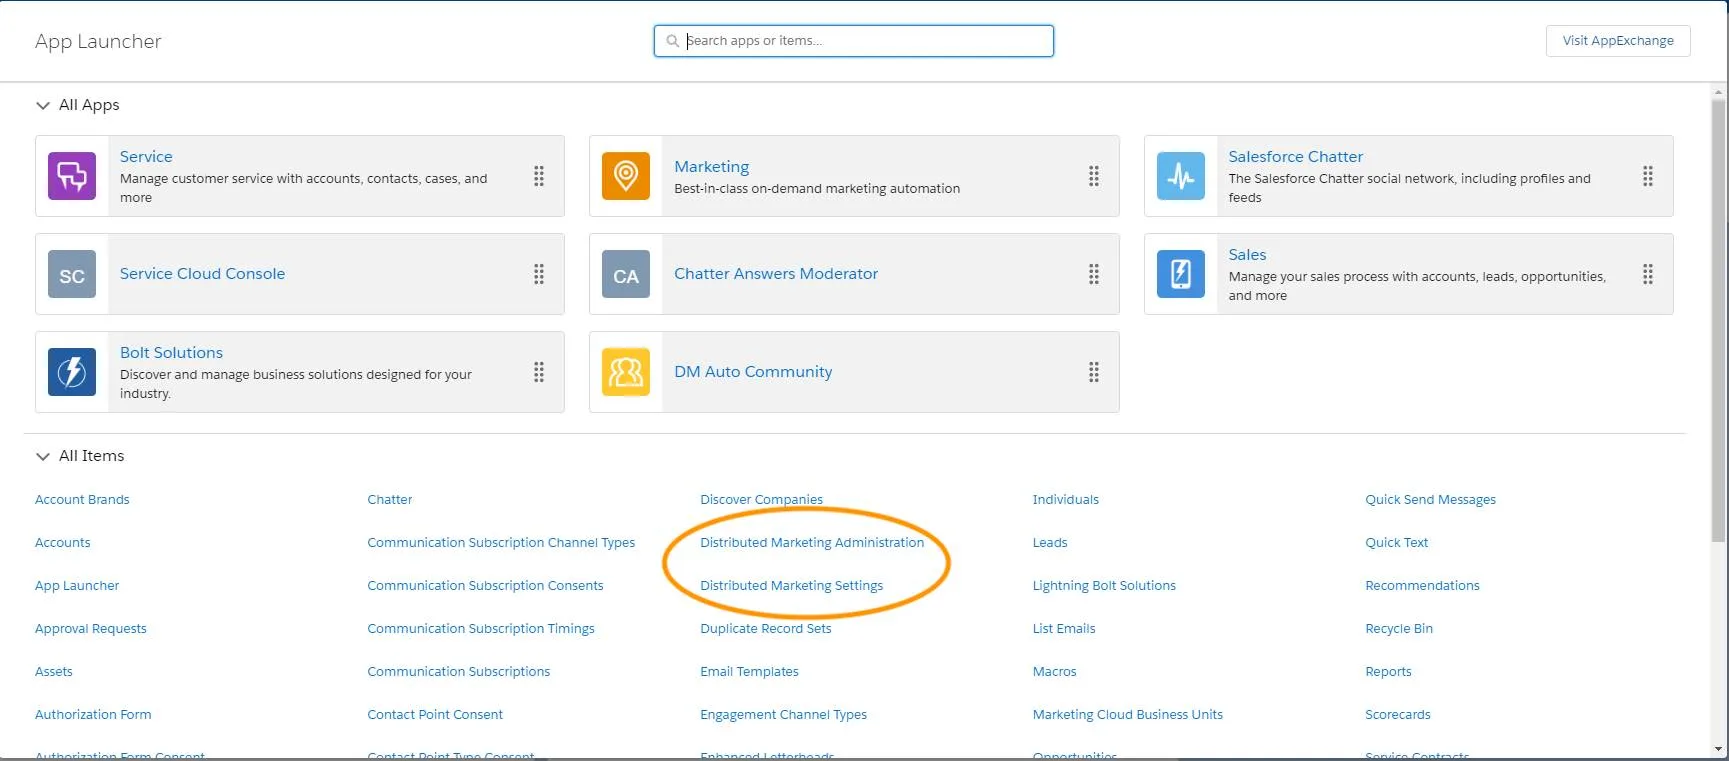
Task: Open the Leads item
Action: 1049,543
